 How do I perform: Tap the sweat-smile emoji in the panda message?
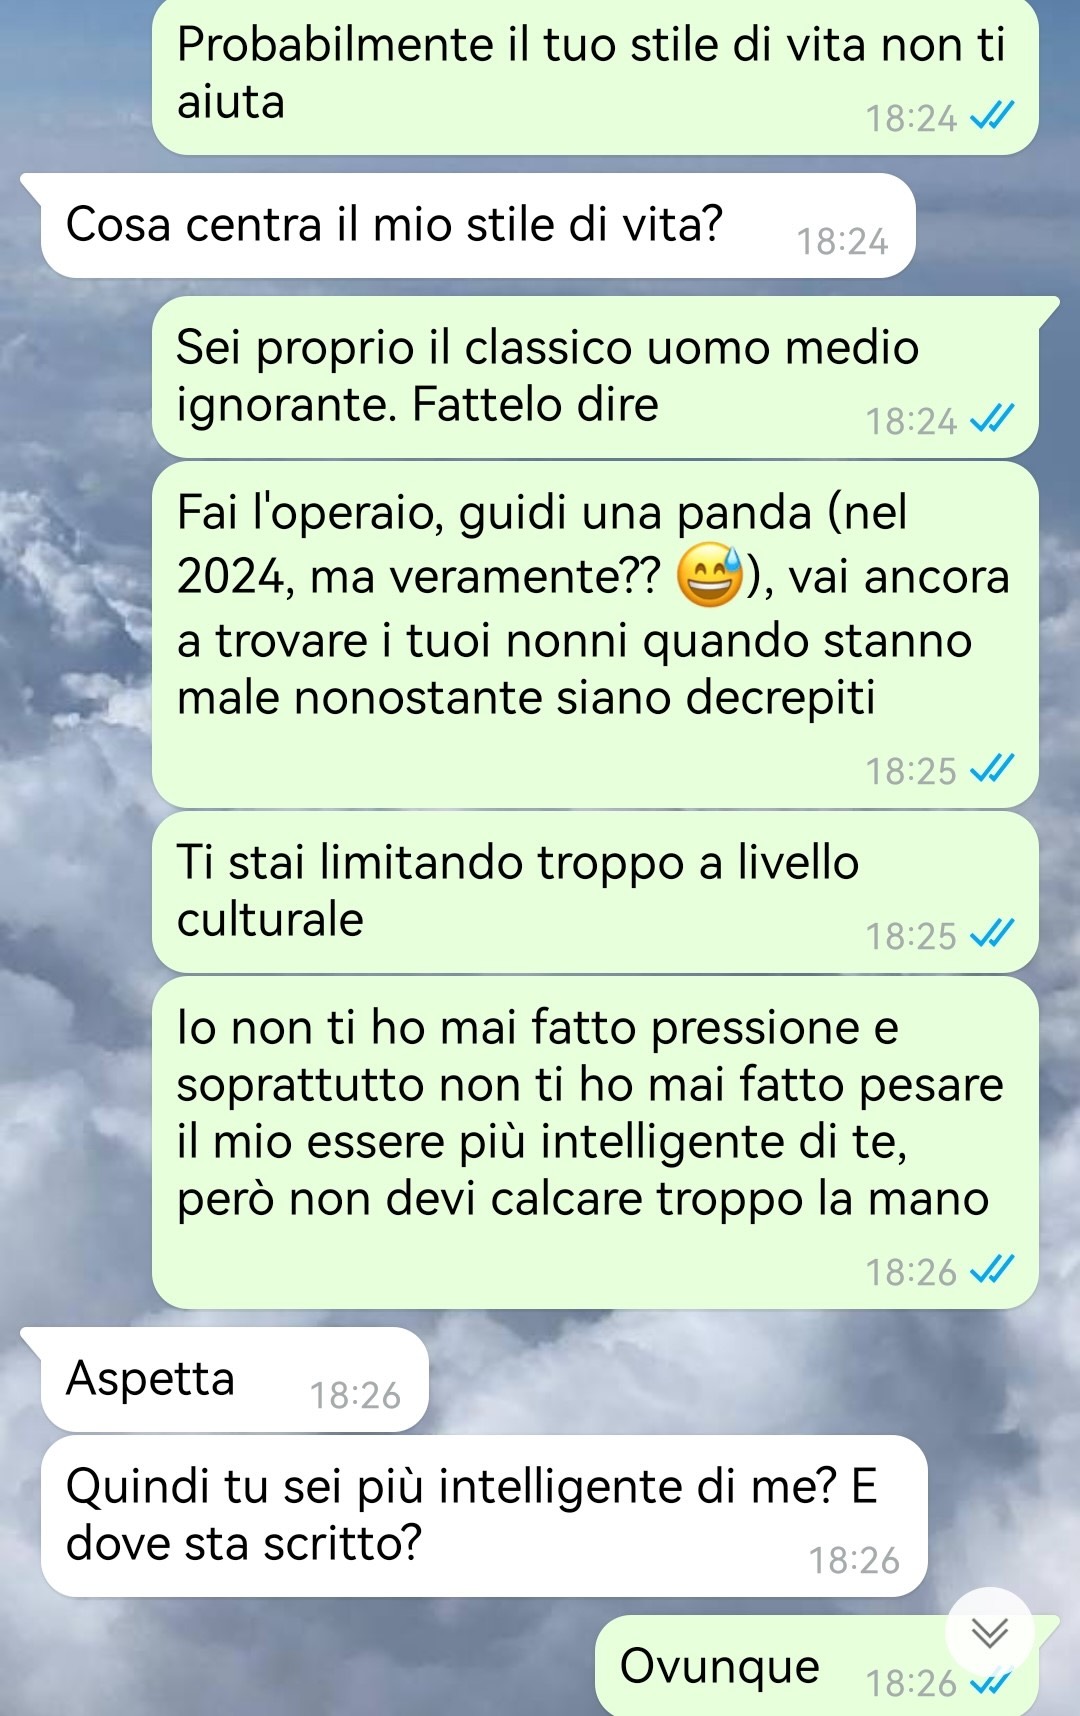711,577
